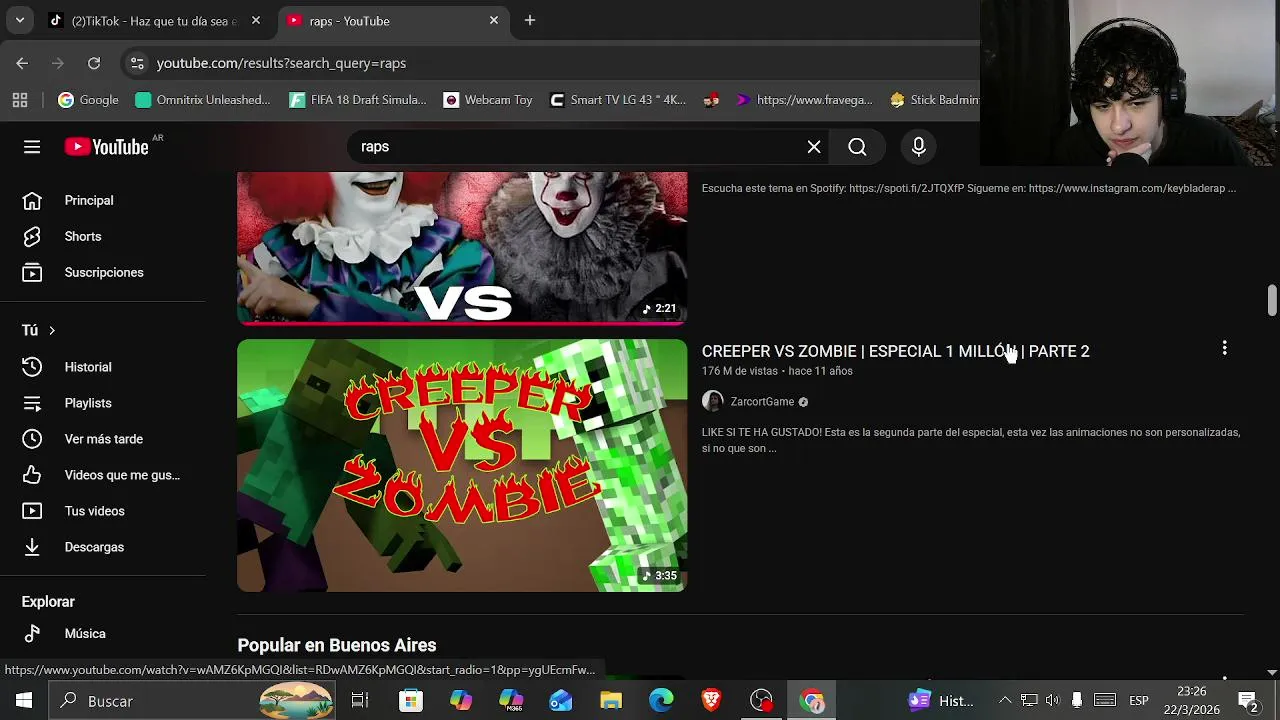Click the search magnifier button

(857, 147)
